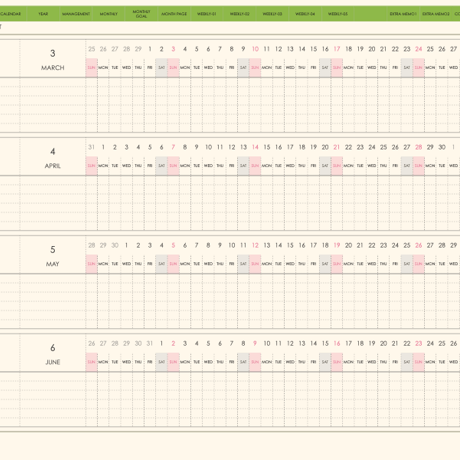Click gray date 31 in April row
This screenshot has height=460, width=460.
pos(91,147)
